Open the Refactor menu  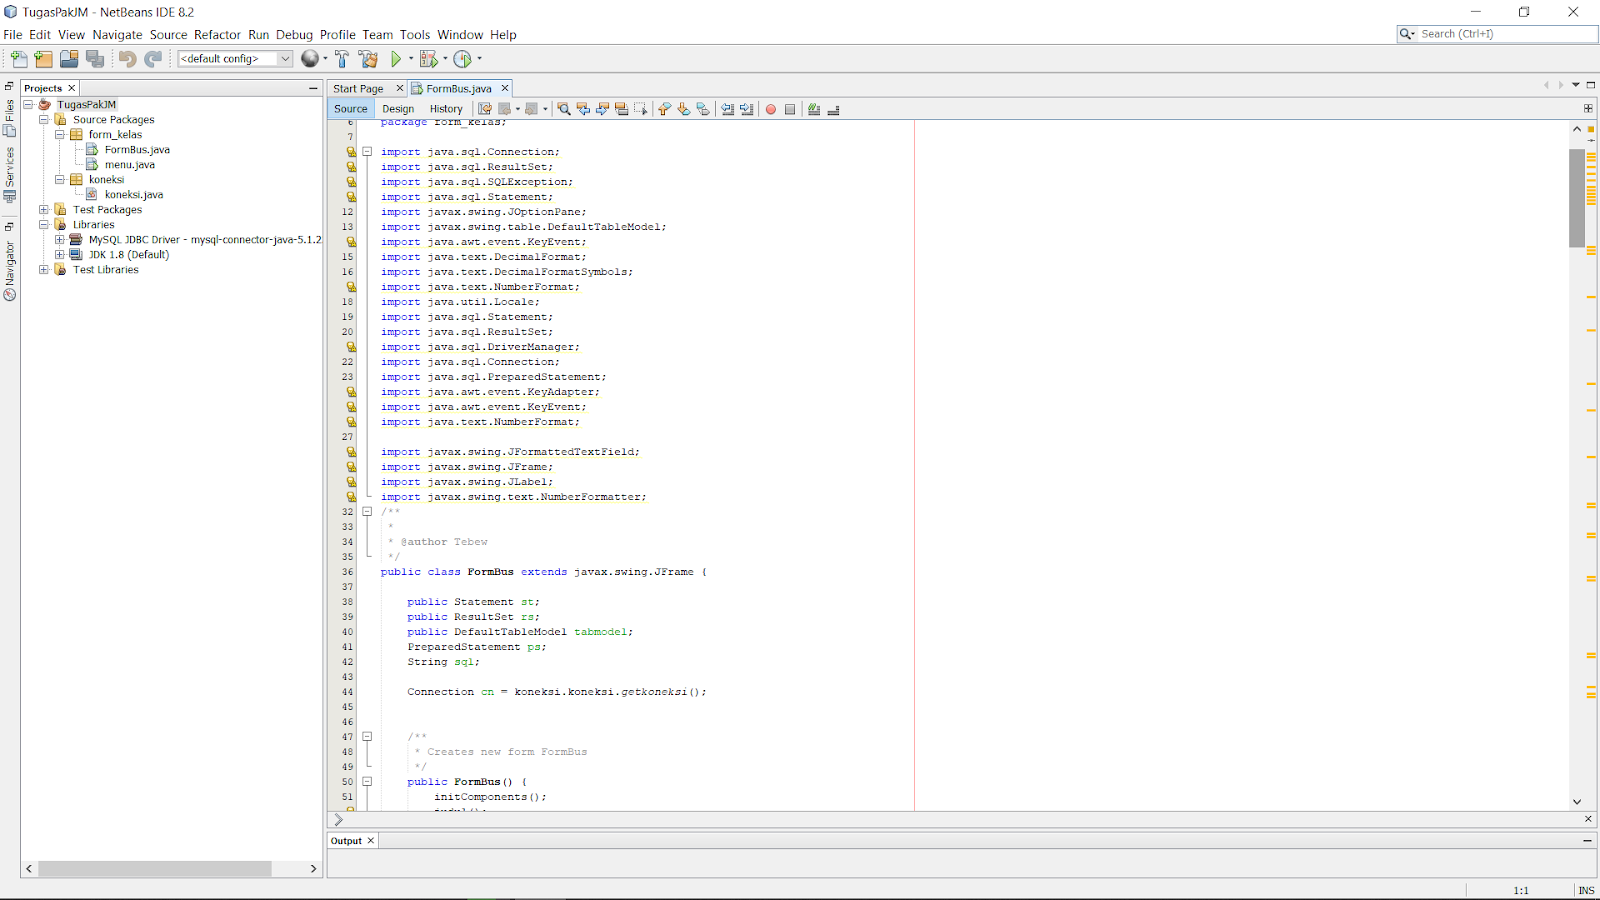(x=217, y=34)
